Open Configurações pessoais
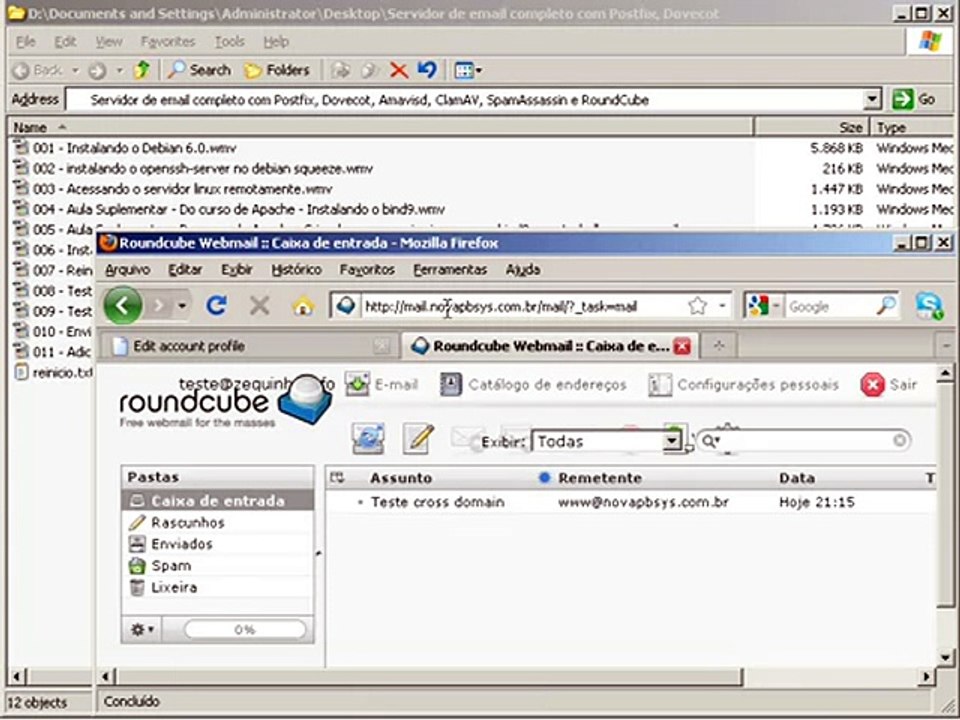 743,384
